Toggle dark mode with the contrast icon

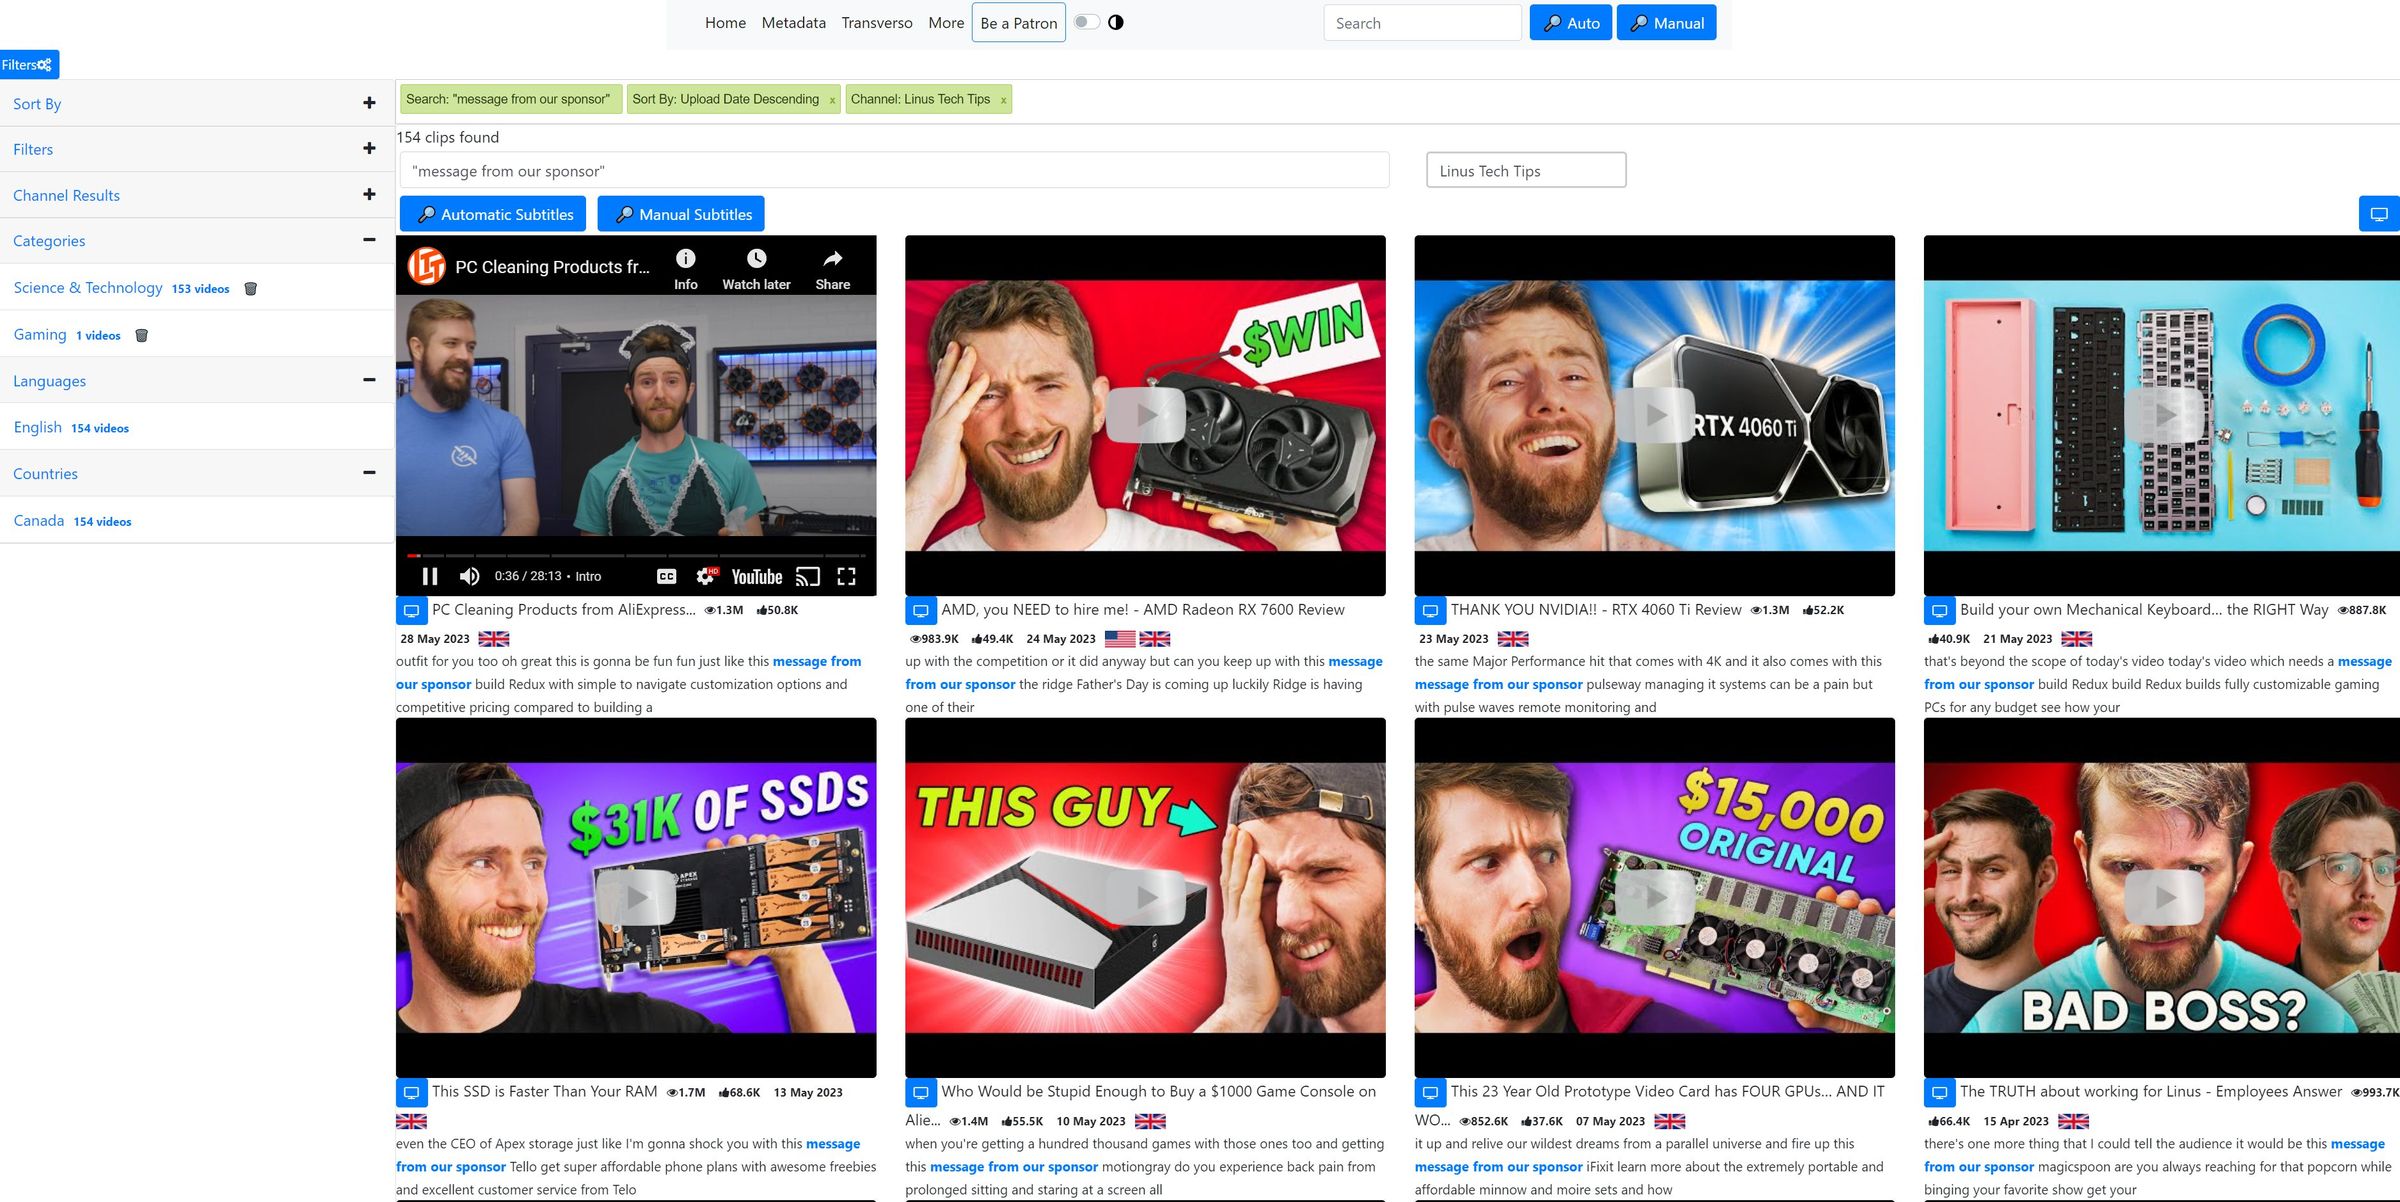click(x=1117, y=21)
